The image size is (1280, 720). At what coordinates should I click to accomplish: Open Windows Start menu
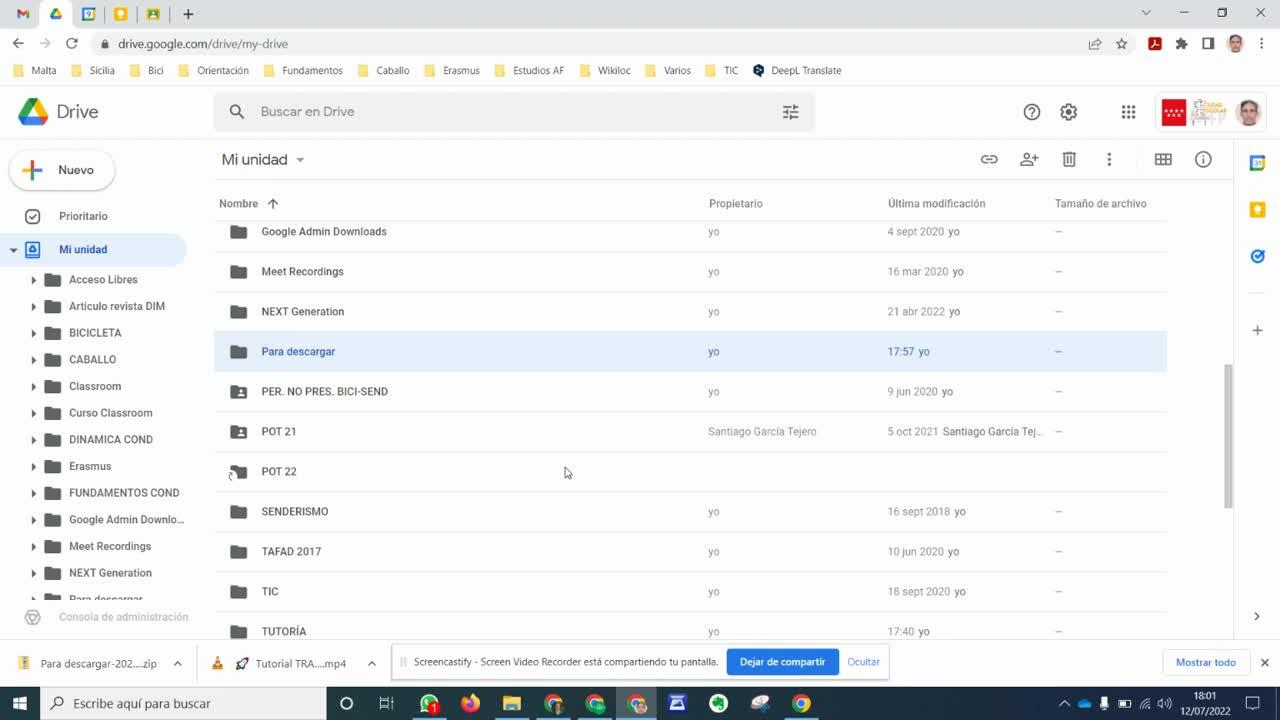click(x=20, y=703)
